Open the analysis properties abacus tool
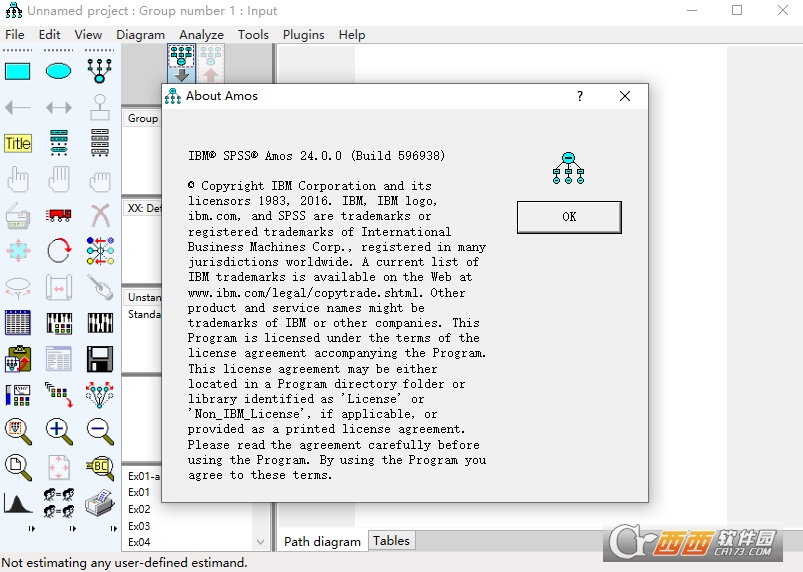 [59, 323]
